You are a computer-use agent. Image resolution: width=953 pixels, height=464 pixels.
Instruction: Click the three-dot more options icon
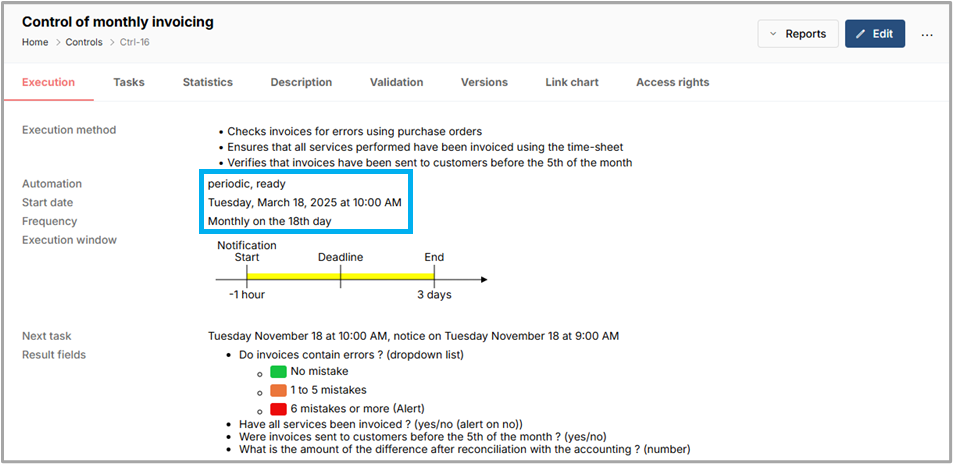tap(927, 34)
